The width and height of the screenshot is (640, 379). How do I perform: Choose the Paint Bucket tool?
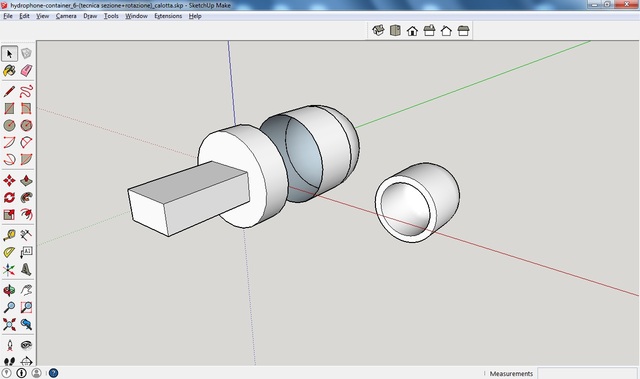[9, 71]
